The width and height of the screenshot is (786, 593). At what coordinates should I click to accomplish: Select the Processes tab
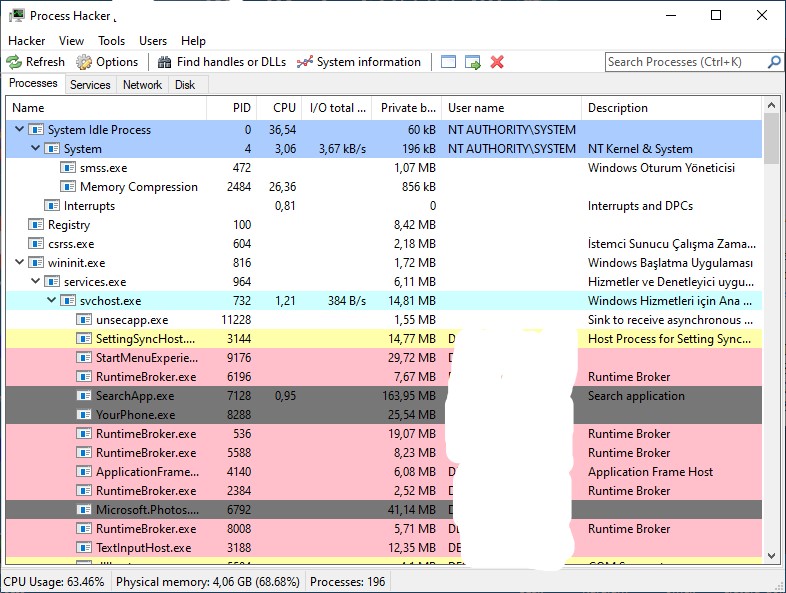point(33,83)
